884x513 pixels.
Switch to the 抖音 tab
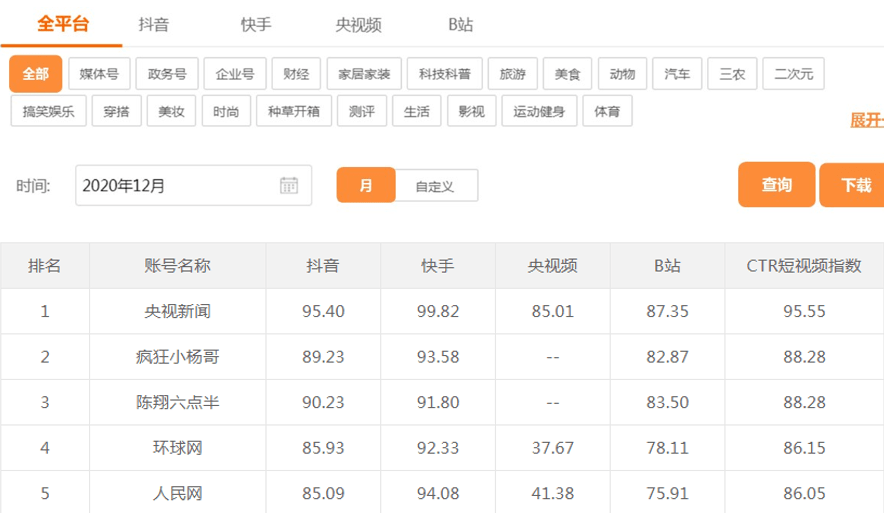(154, 25)
